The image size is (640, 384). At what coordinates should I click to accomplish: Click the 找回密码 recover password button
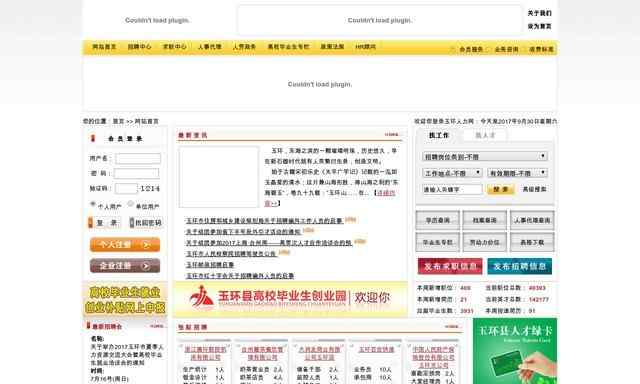pyautogui.click(x=145, y=223)
